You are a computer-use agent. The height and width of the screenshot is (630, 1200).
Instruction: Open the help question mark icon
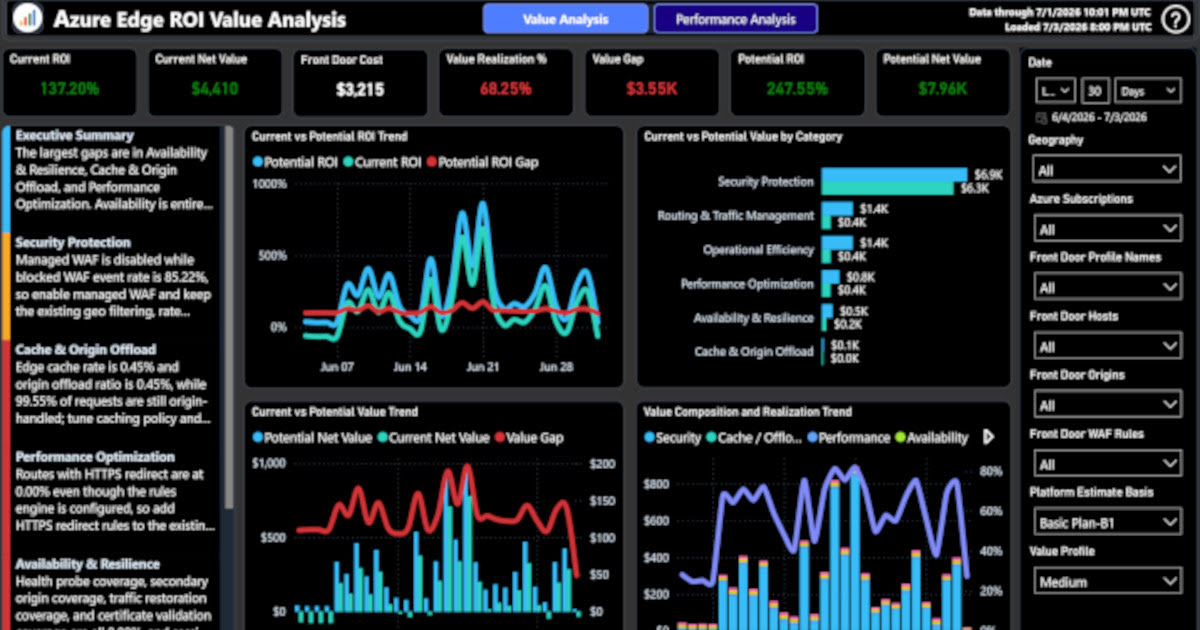(x=1176, y=20)
